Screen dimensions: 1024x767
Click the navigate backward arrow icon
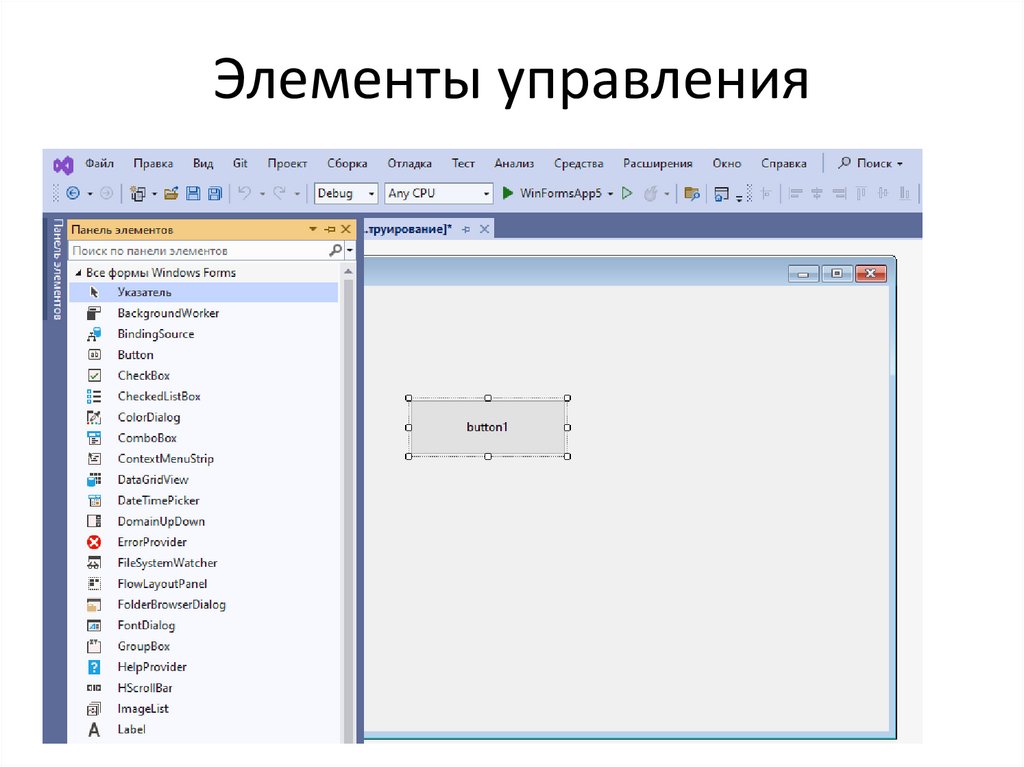(73, 193)
